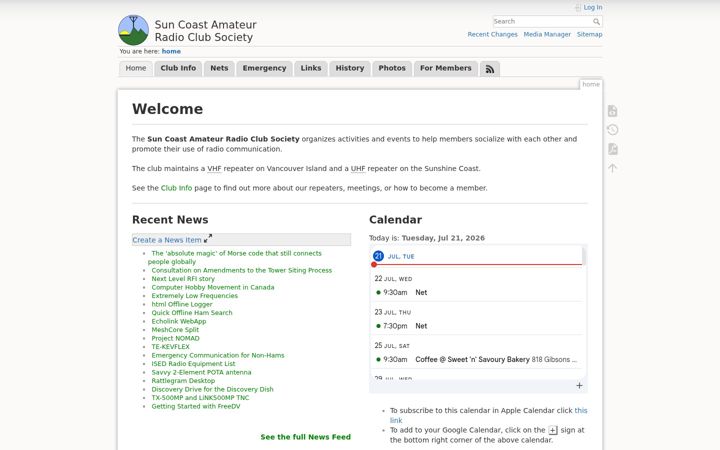Screen dimensions: 720x450
Task: Click the plus icon below the calendar
Action: [579, 386]
